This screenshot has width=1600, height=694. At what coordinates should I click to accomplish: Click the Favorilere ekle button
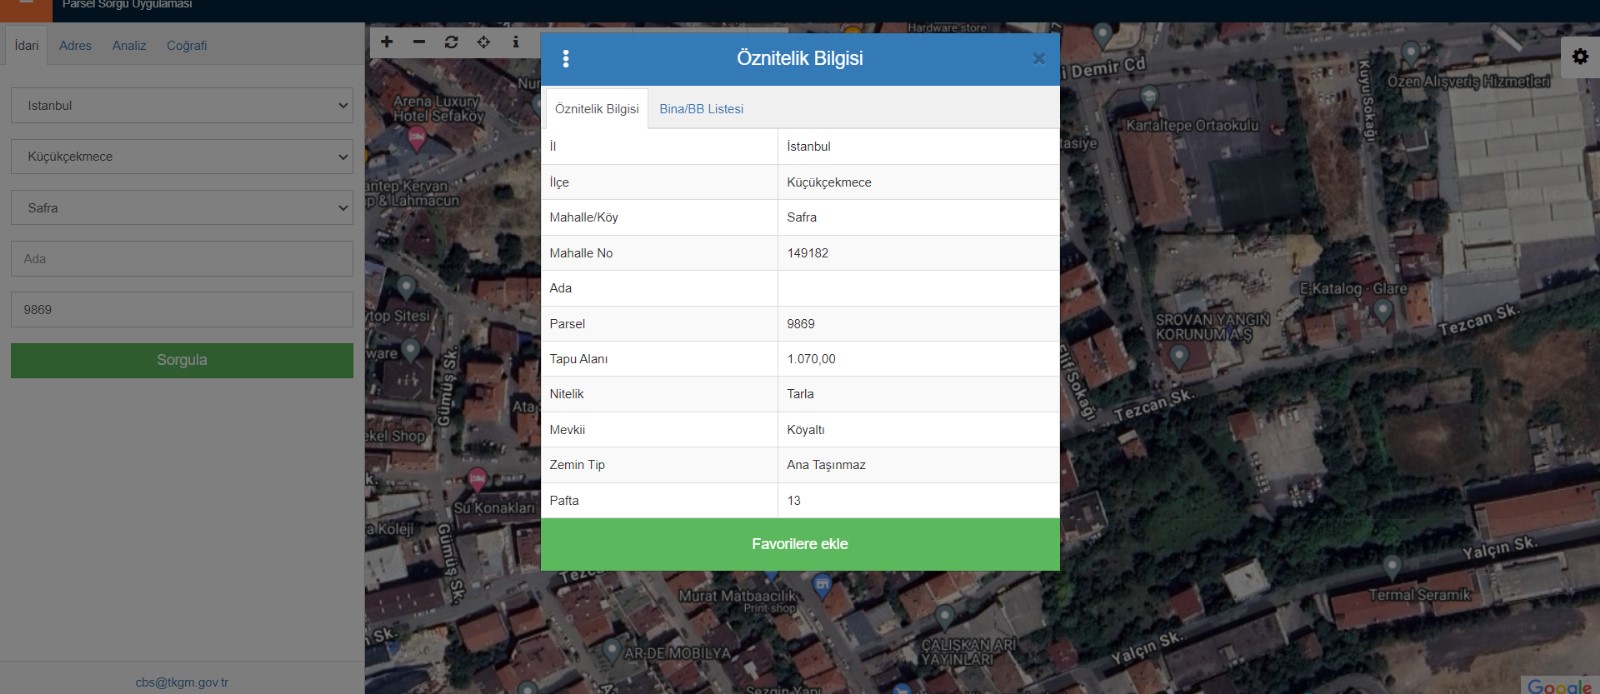coord(800,544)
